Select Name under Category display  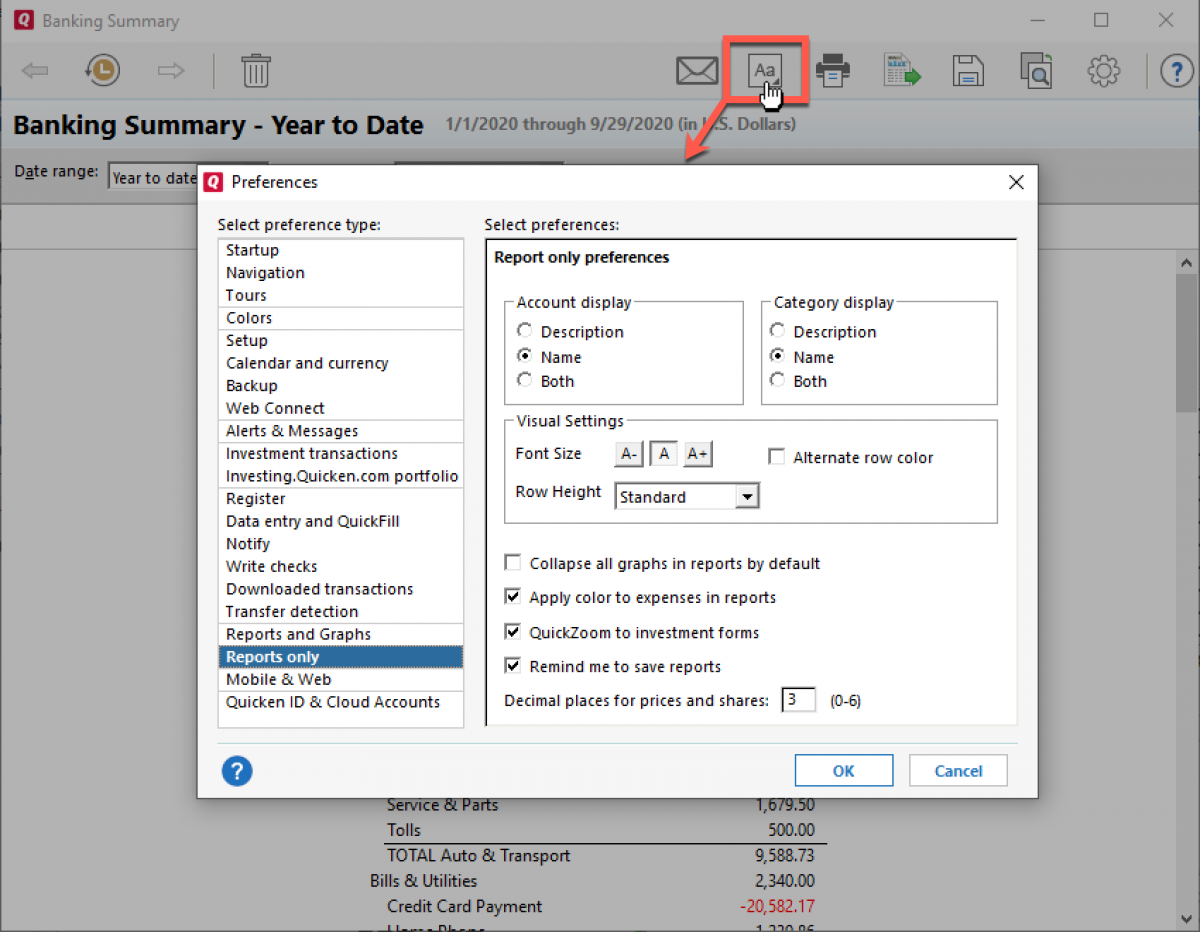(801, 357)
